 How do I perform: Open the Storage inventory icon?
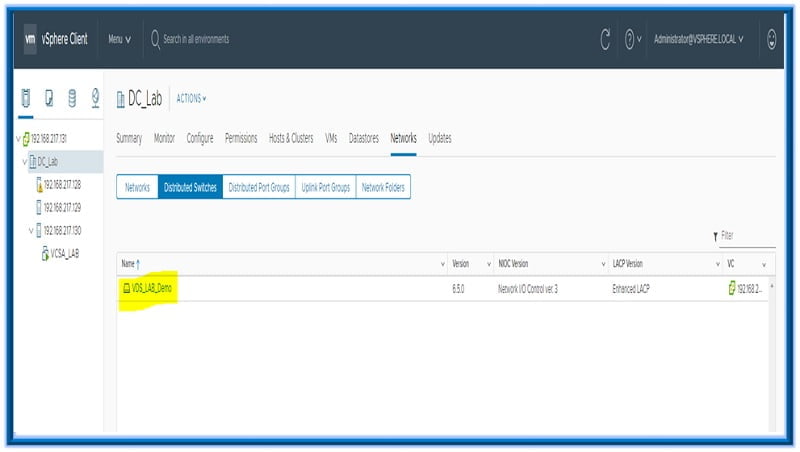tap(72, 98)
